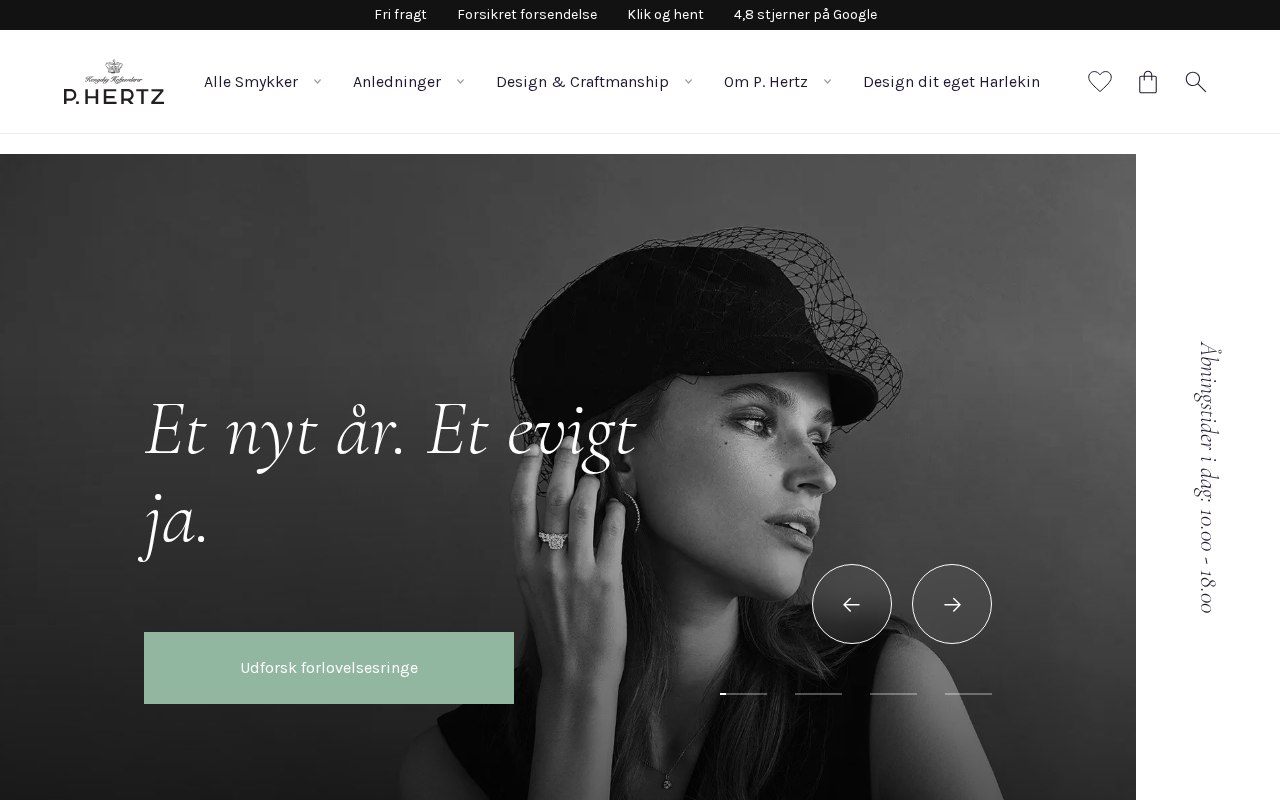Open the Alle Smykker menu
This screenshot has width=1280, height=800.
click(x=251, y=82)
